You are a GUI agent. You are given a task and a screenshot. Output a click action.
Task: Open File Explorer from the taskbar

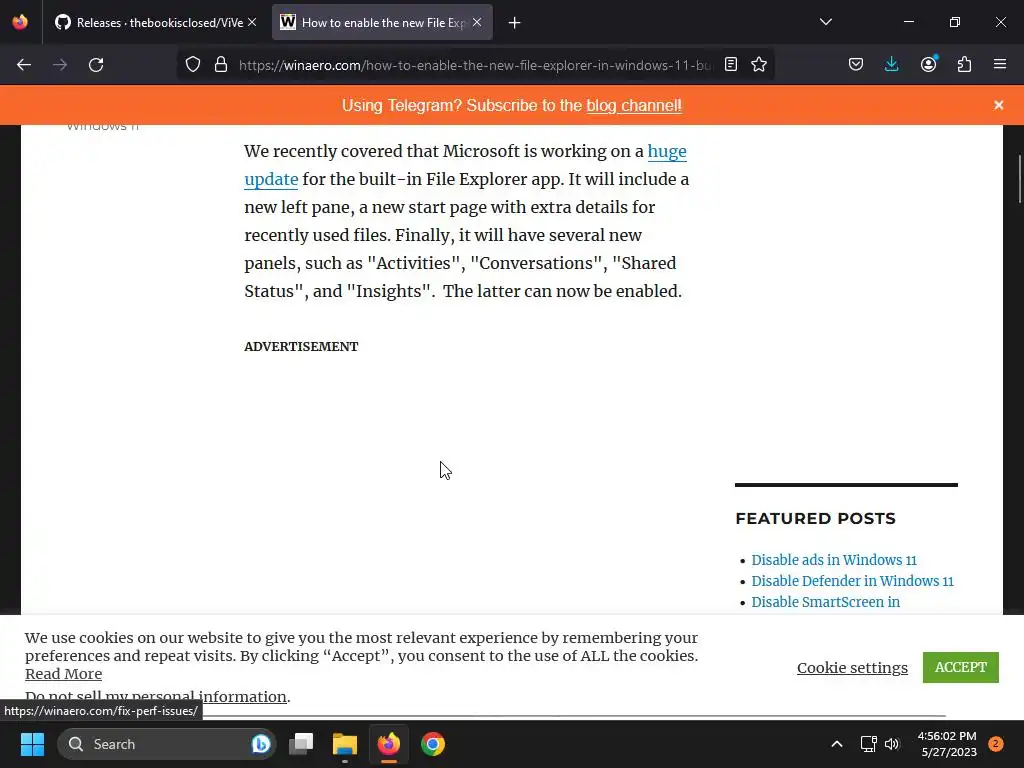coord(345,744)
